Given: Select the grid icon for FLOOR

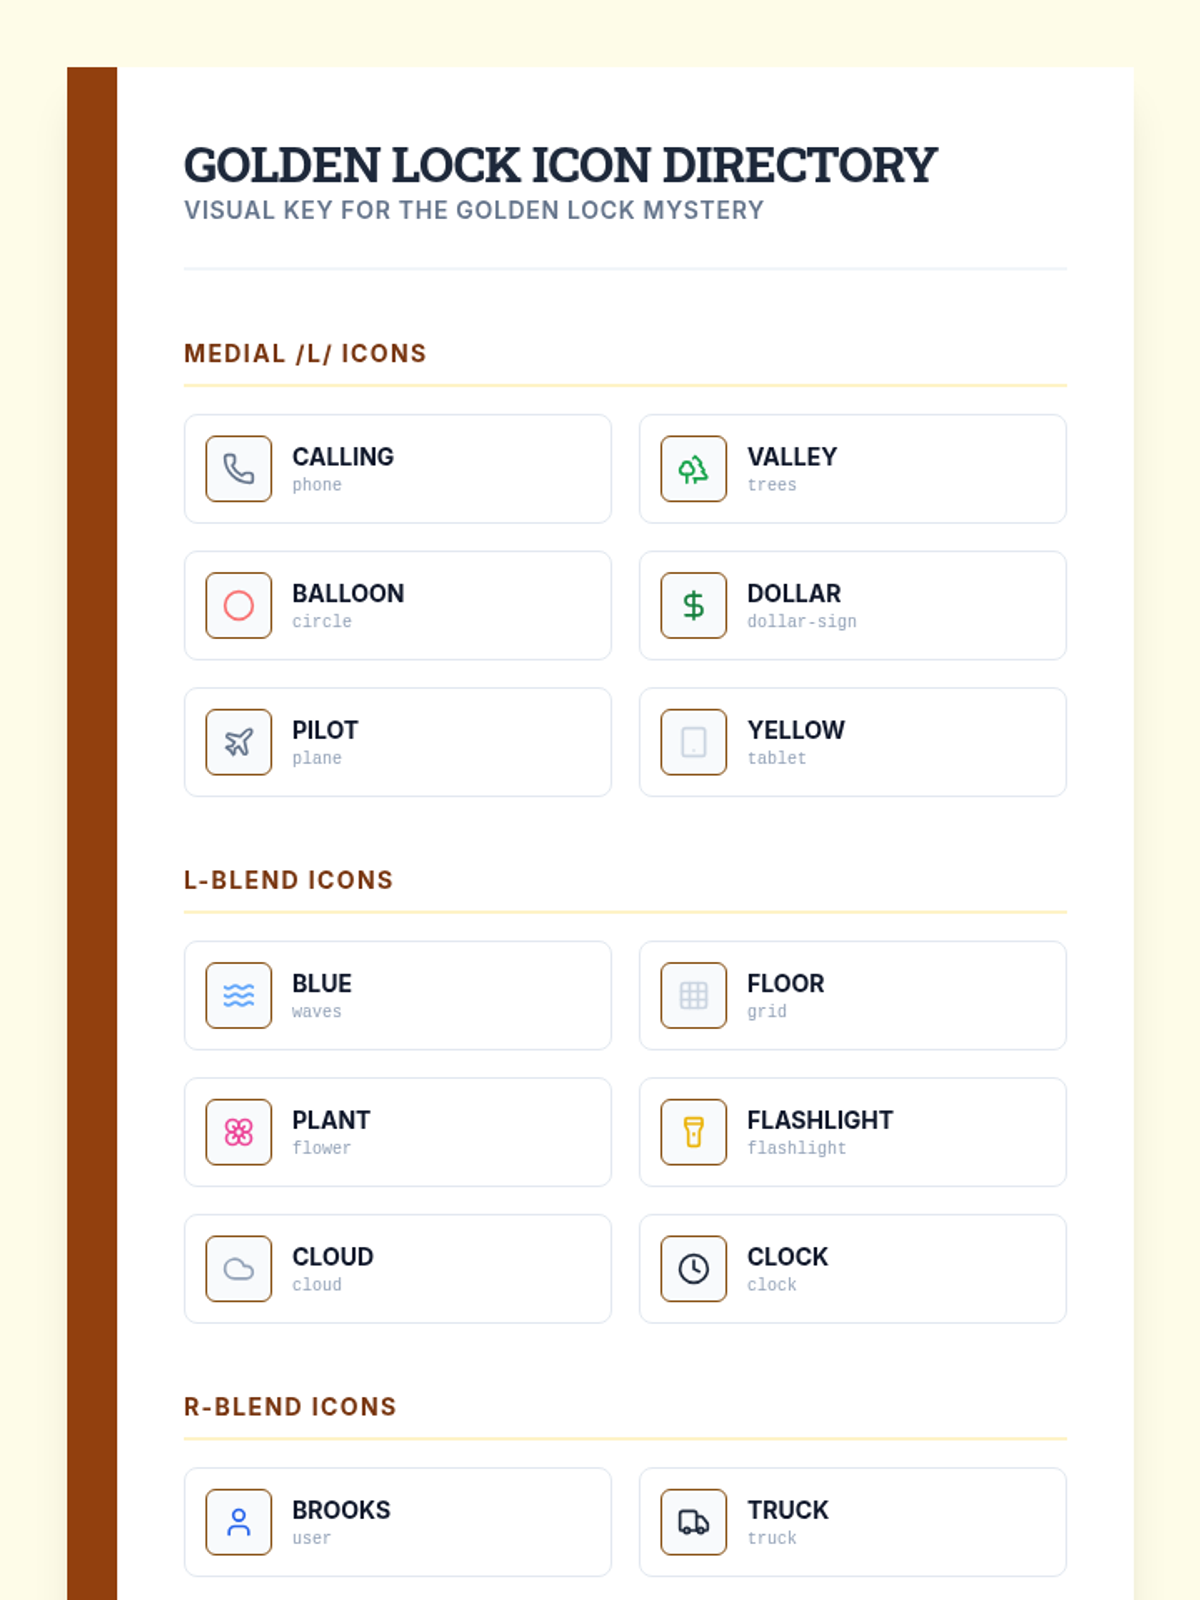Looking at the screenshot, I should 693,995.
